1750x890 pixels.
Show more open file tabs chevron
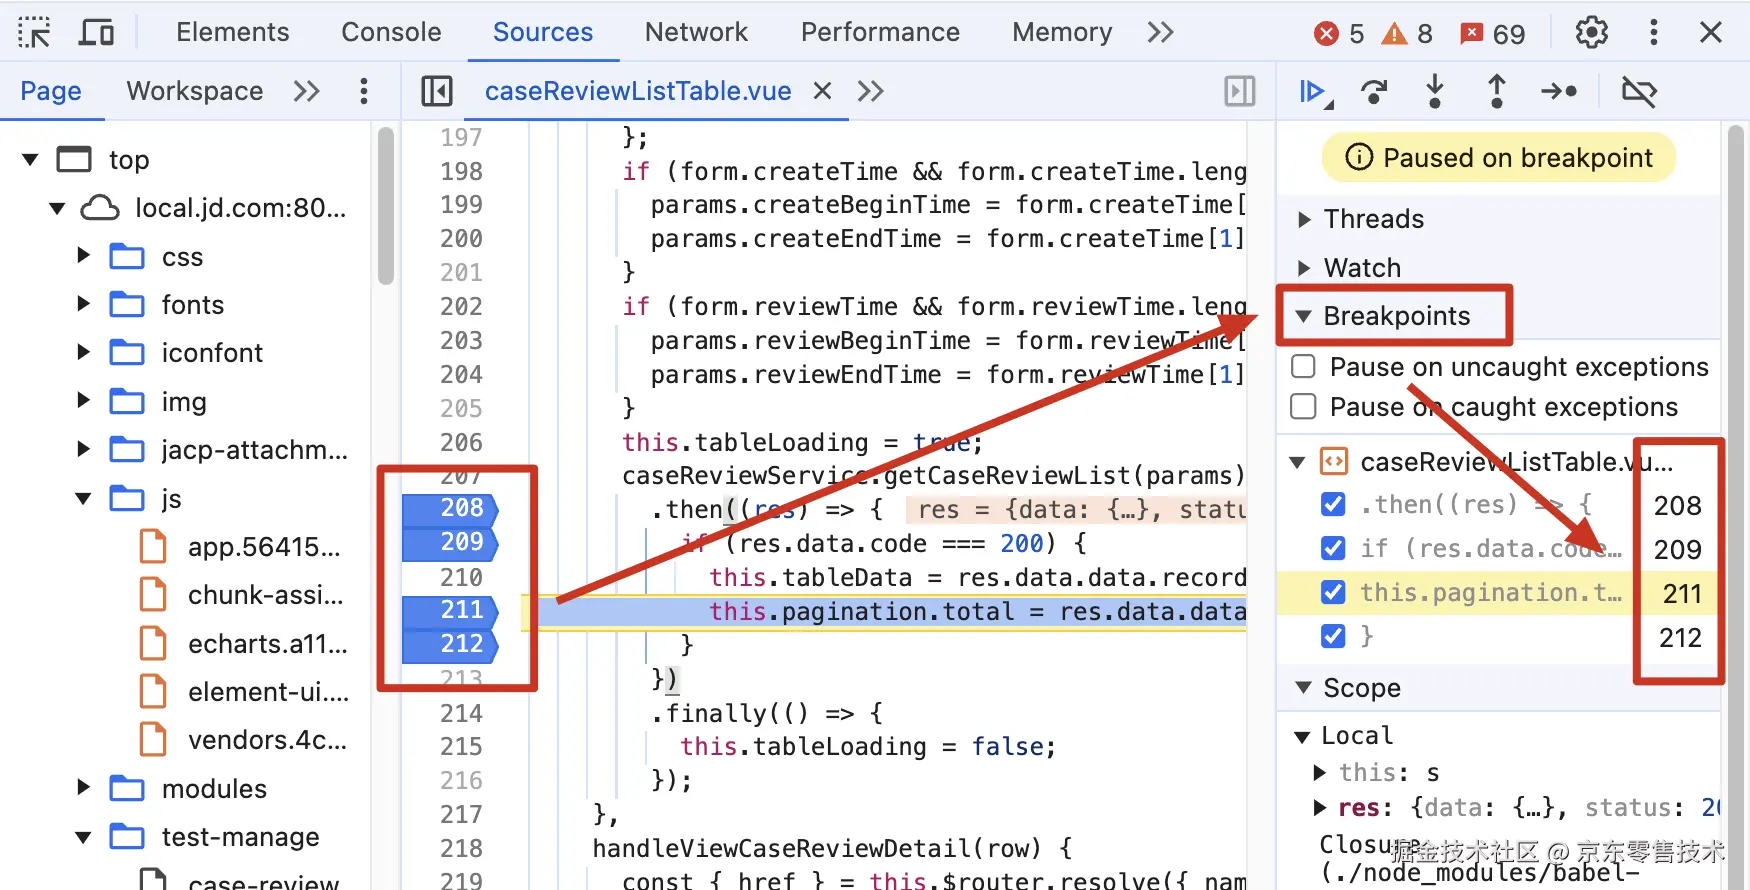(870, 91)
